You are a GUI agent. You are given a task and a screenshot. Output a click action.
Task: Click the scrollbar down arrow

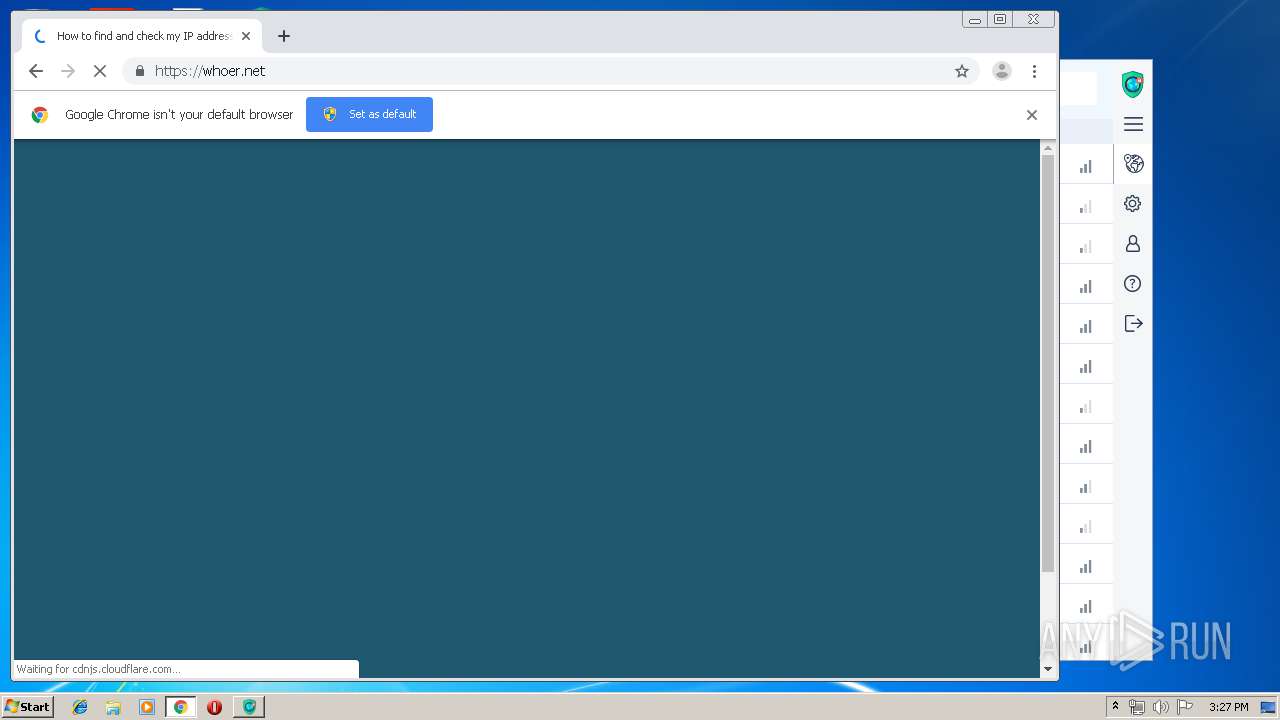(1048, 669)
